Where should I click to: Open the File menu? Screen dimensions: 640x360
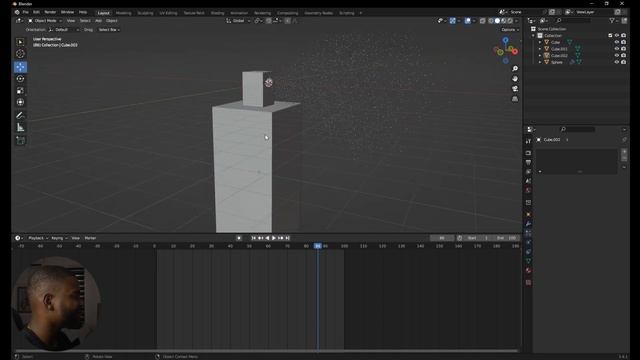coord(26,12)
